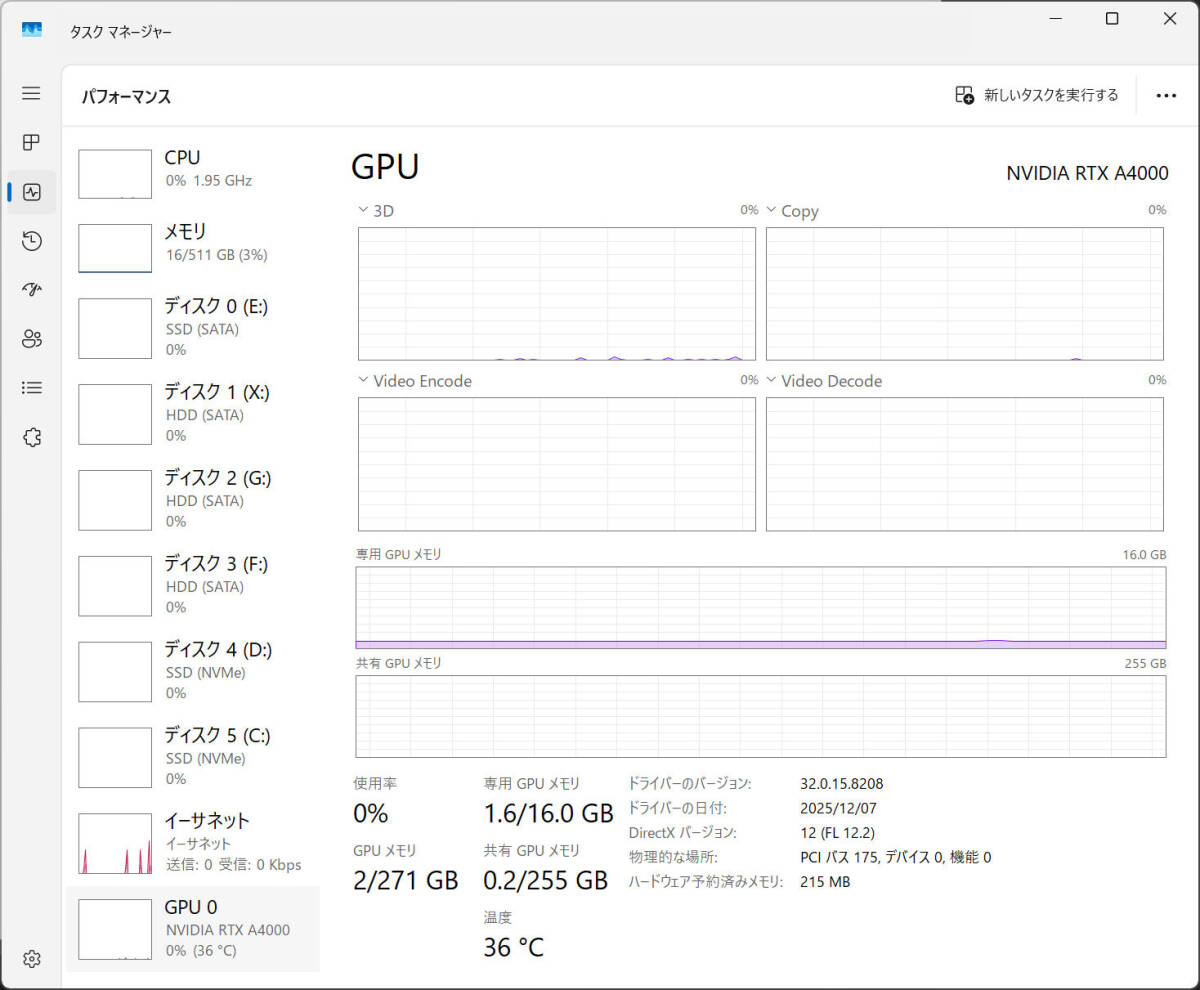Click the 使用率 0% value

click(x=370, y=813)
